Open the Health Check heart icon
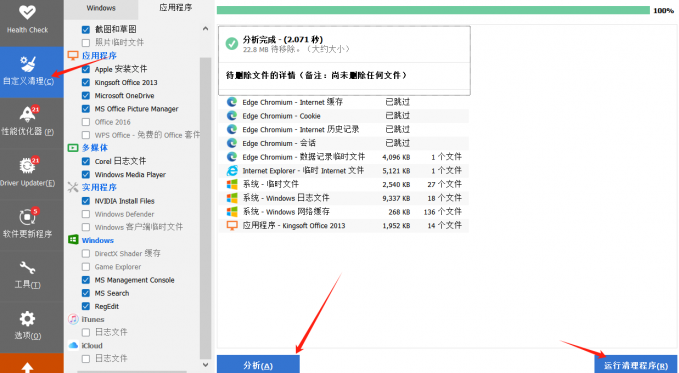The height and width of the screenshot is (373, 679). pos(27,11)
